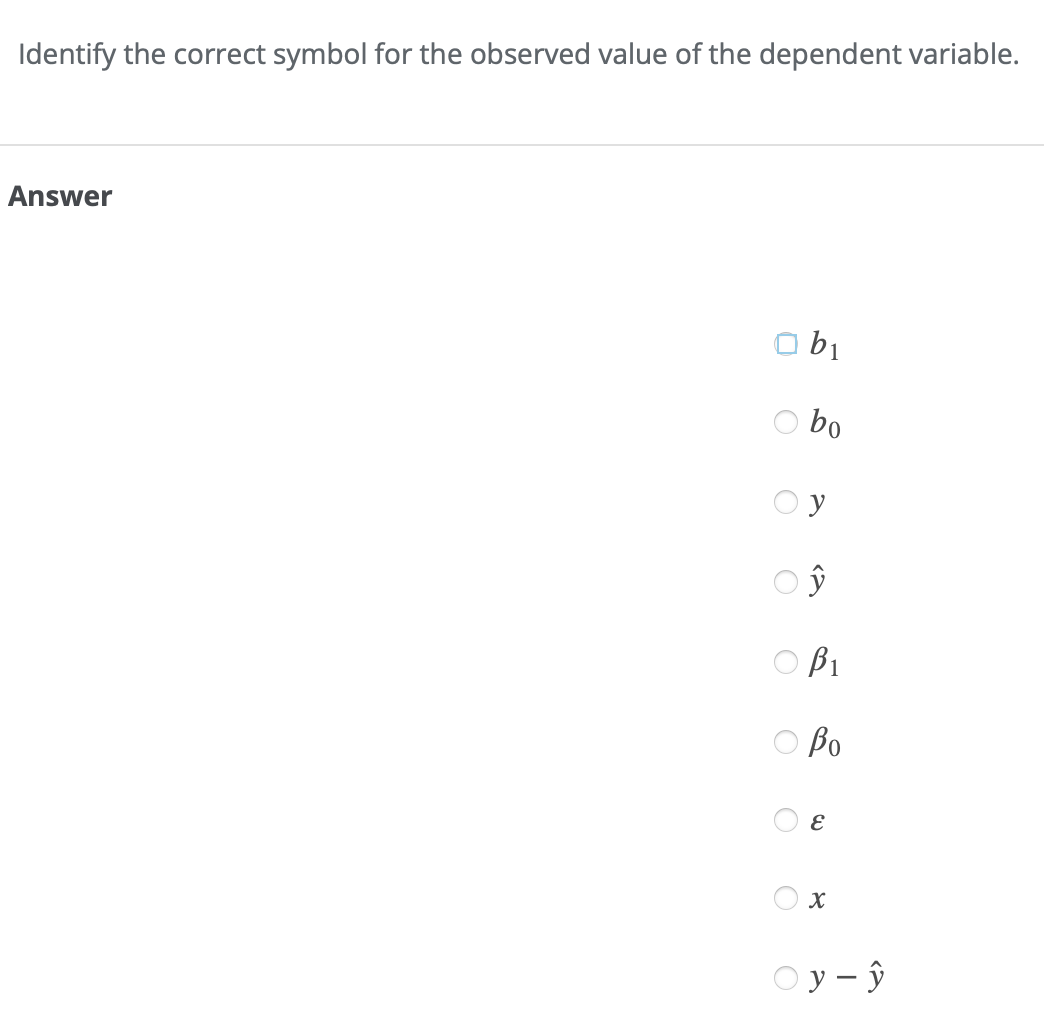Choose the ε (epsilon) option
The height and width of the screenshot is (1024, 1044).
coord(786,820)
